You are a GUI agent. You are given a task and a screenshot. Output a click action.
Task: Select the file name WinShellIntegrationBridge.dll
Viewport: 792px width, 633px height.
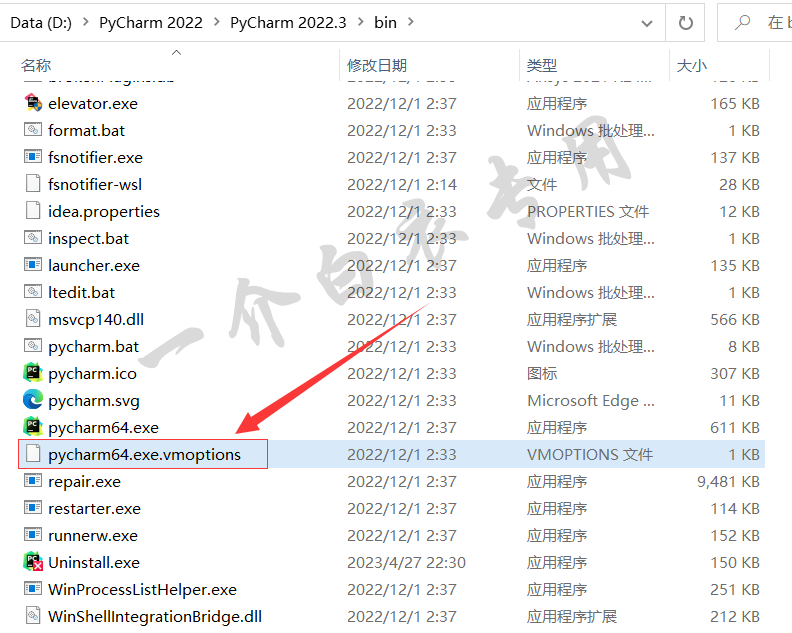[x=155, y=617]
